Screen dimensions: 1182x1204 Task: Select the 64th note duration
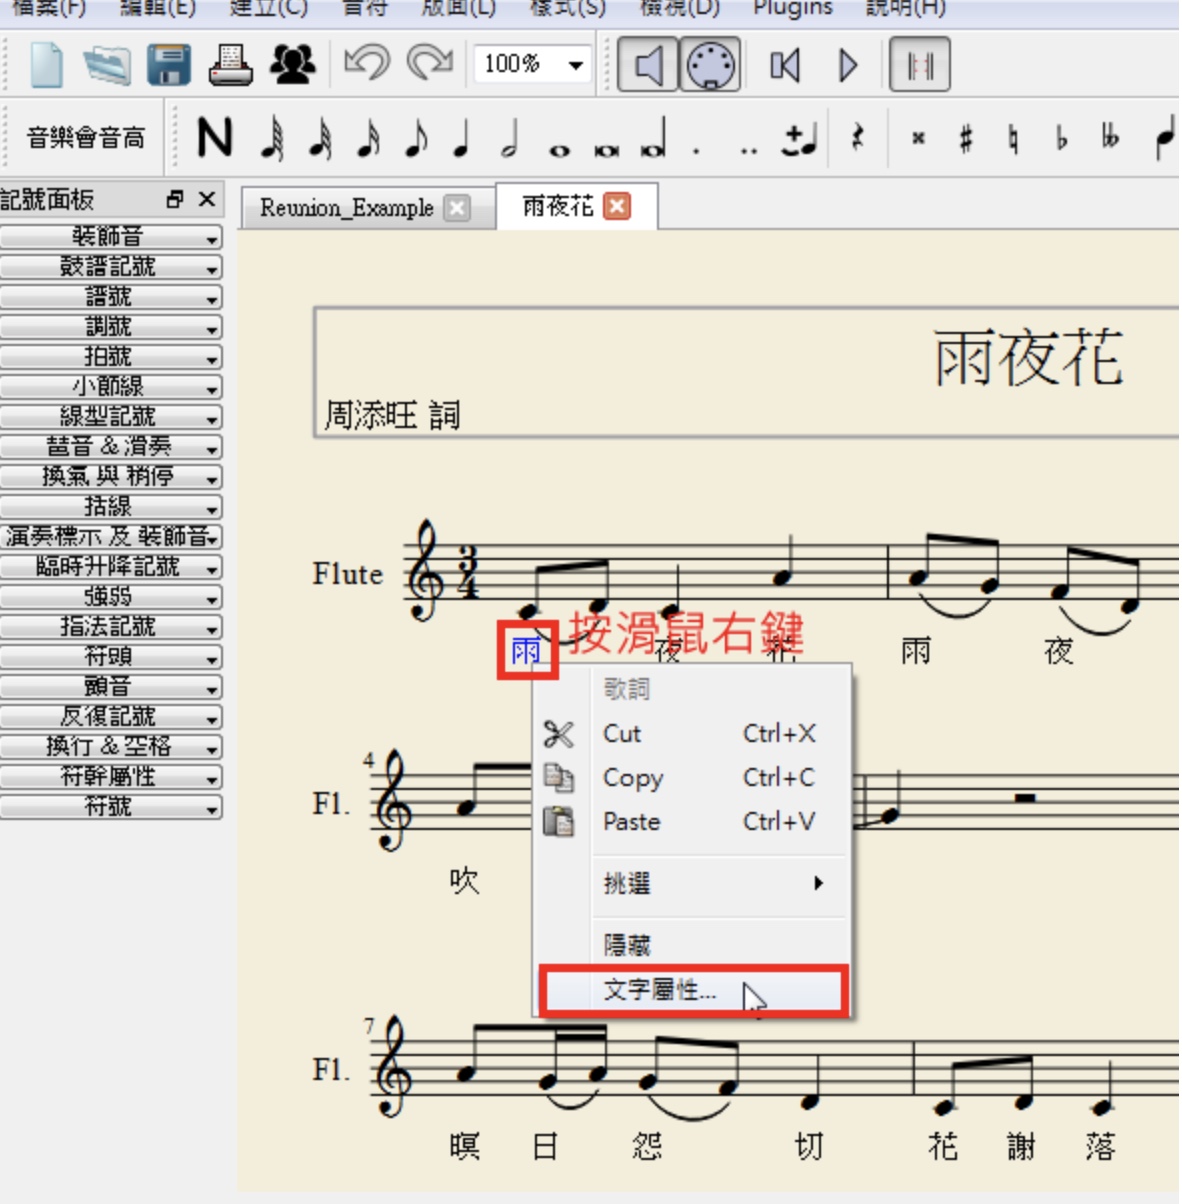pyautogui.click(x=272, y=138)
